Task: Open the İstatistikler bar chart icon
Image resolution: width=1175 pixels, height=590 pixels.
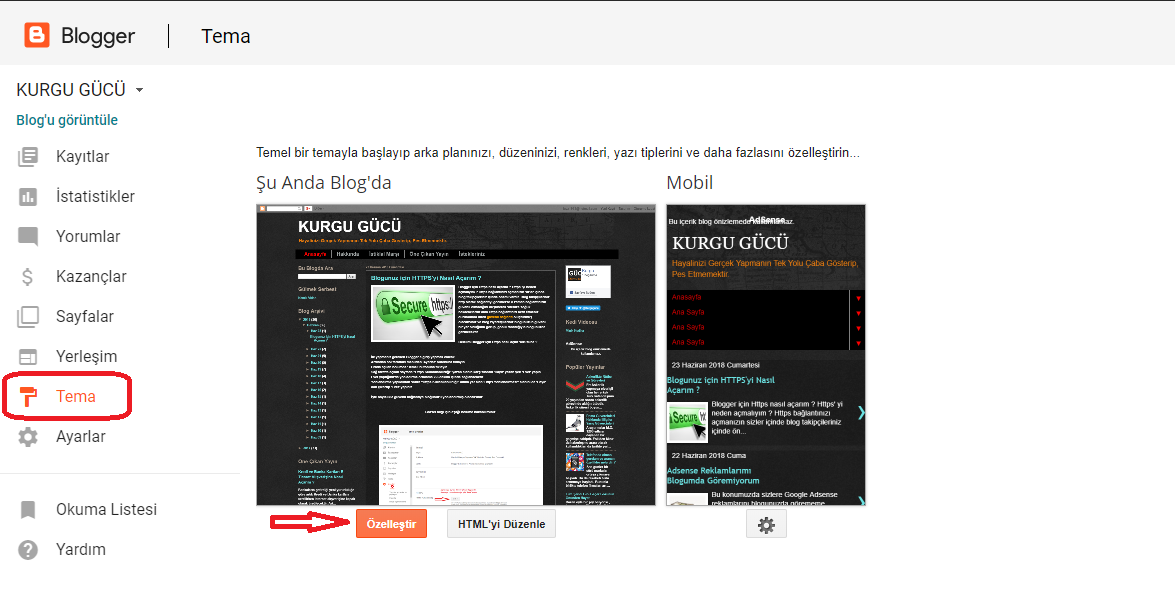Action: (28, 196)
